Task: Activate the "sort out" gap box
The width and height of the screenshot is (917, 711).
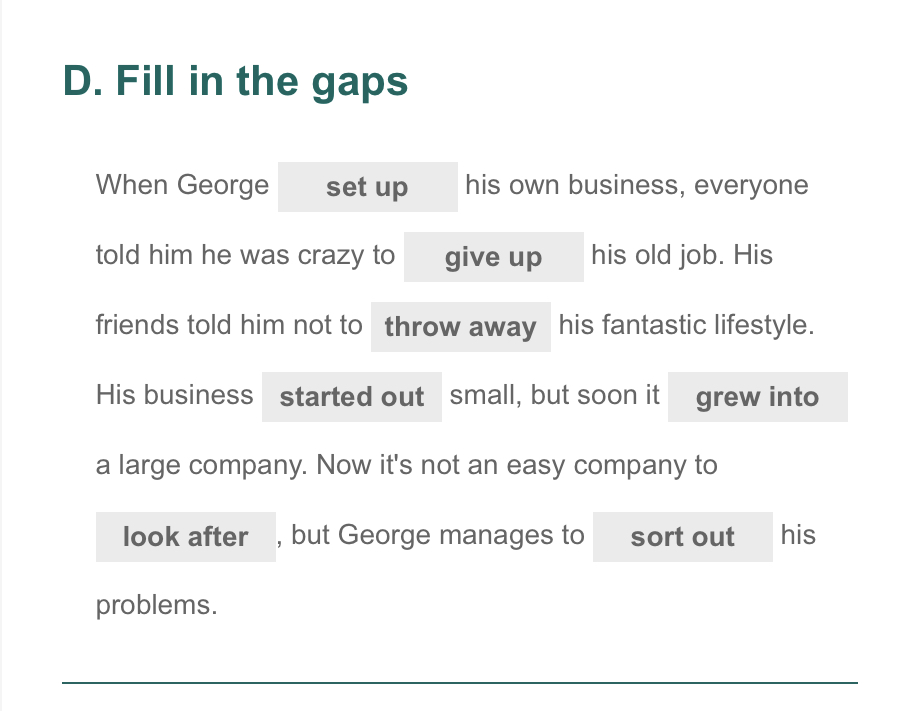Action: tap(682, 537)
